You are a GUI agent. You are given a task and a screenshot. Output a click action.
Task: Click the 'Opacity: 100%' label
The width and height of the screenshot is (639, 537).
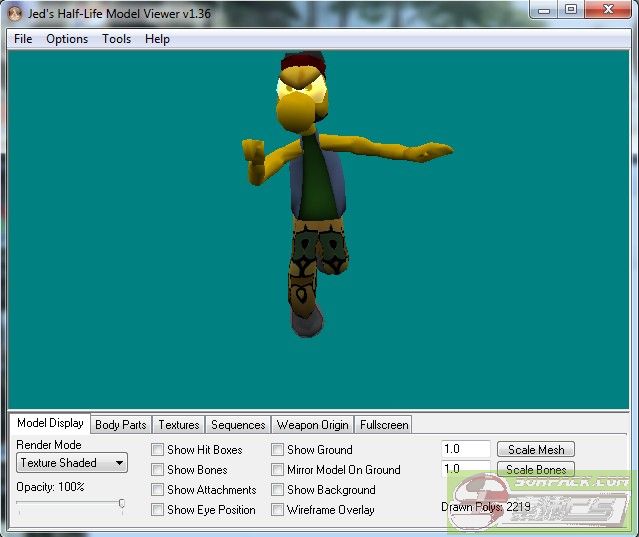pos(50,487)
